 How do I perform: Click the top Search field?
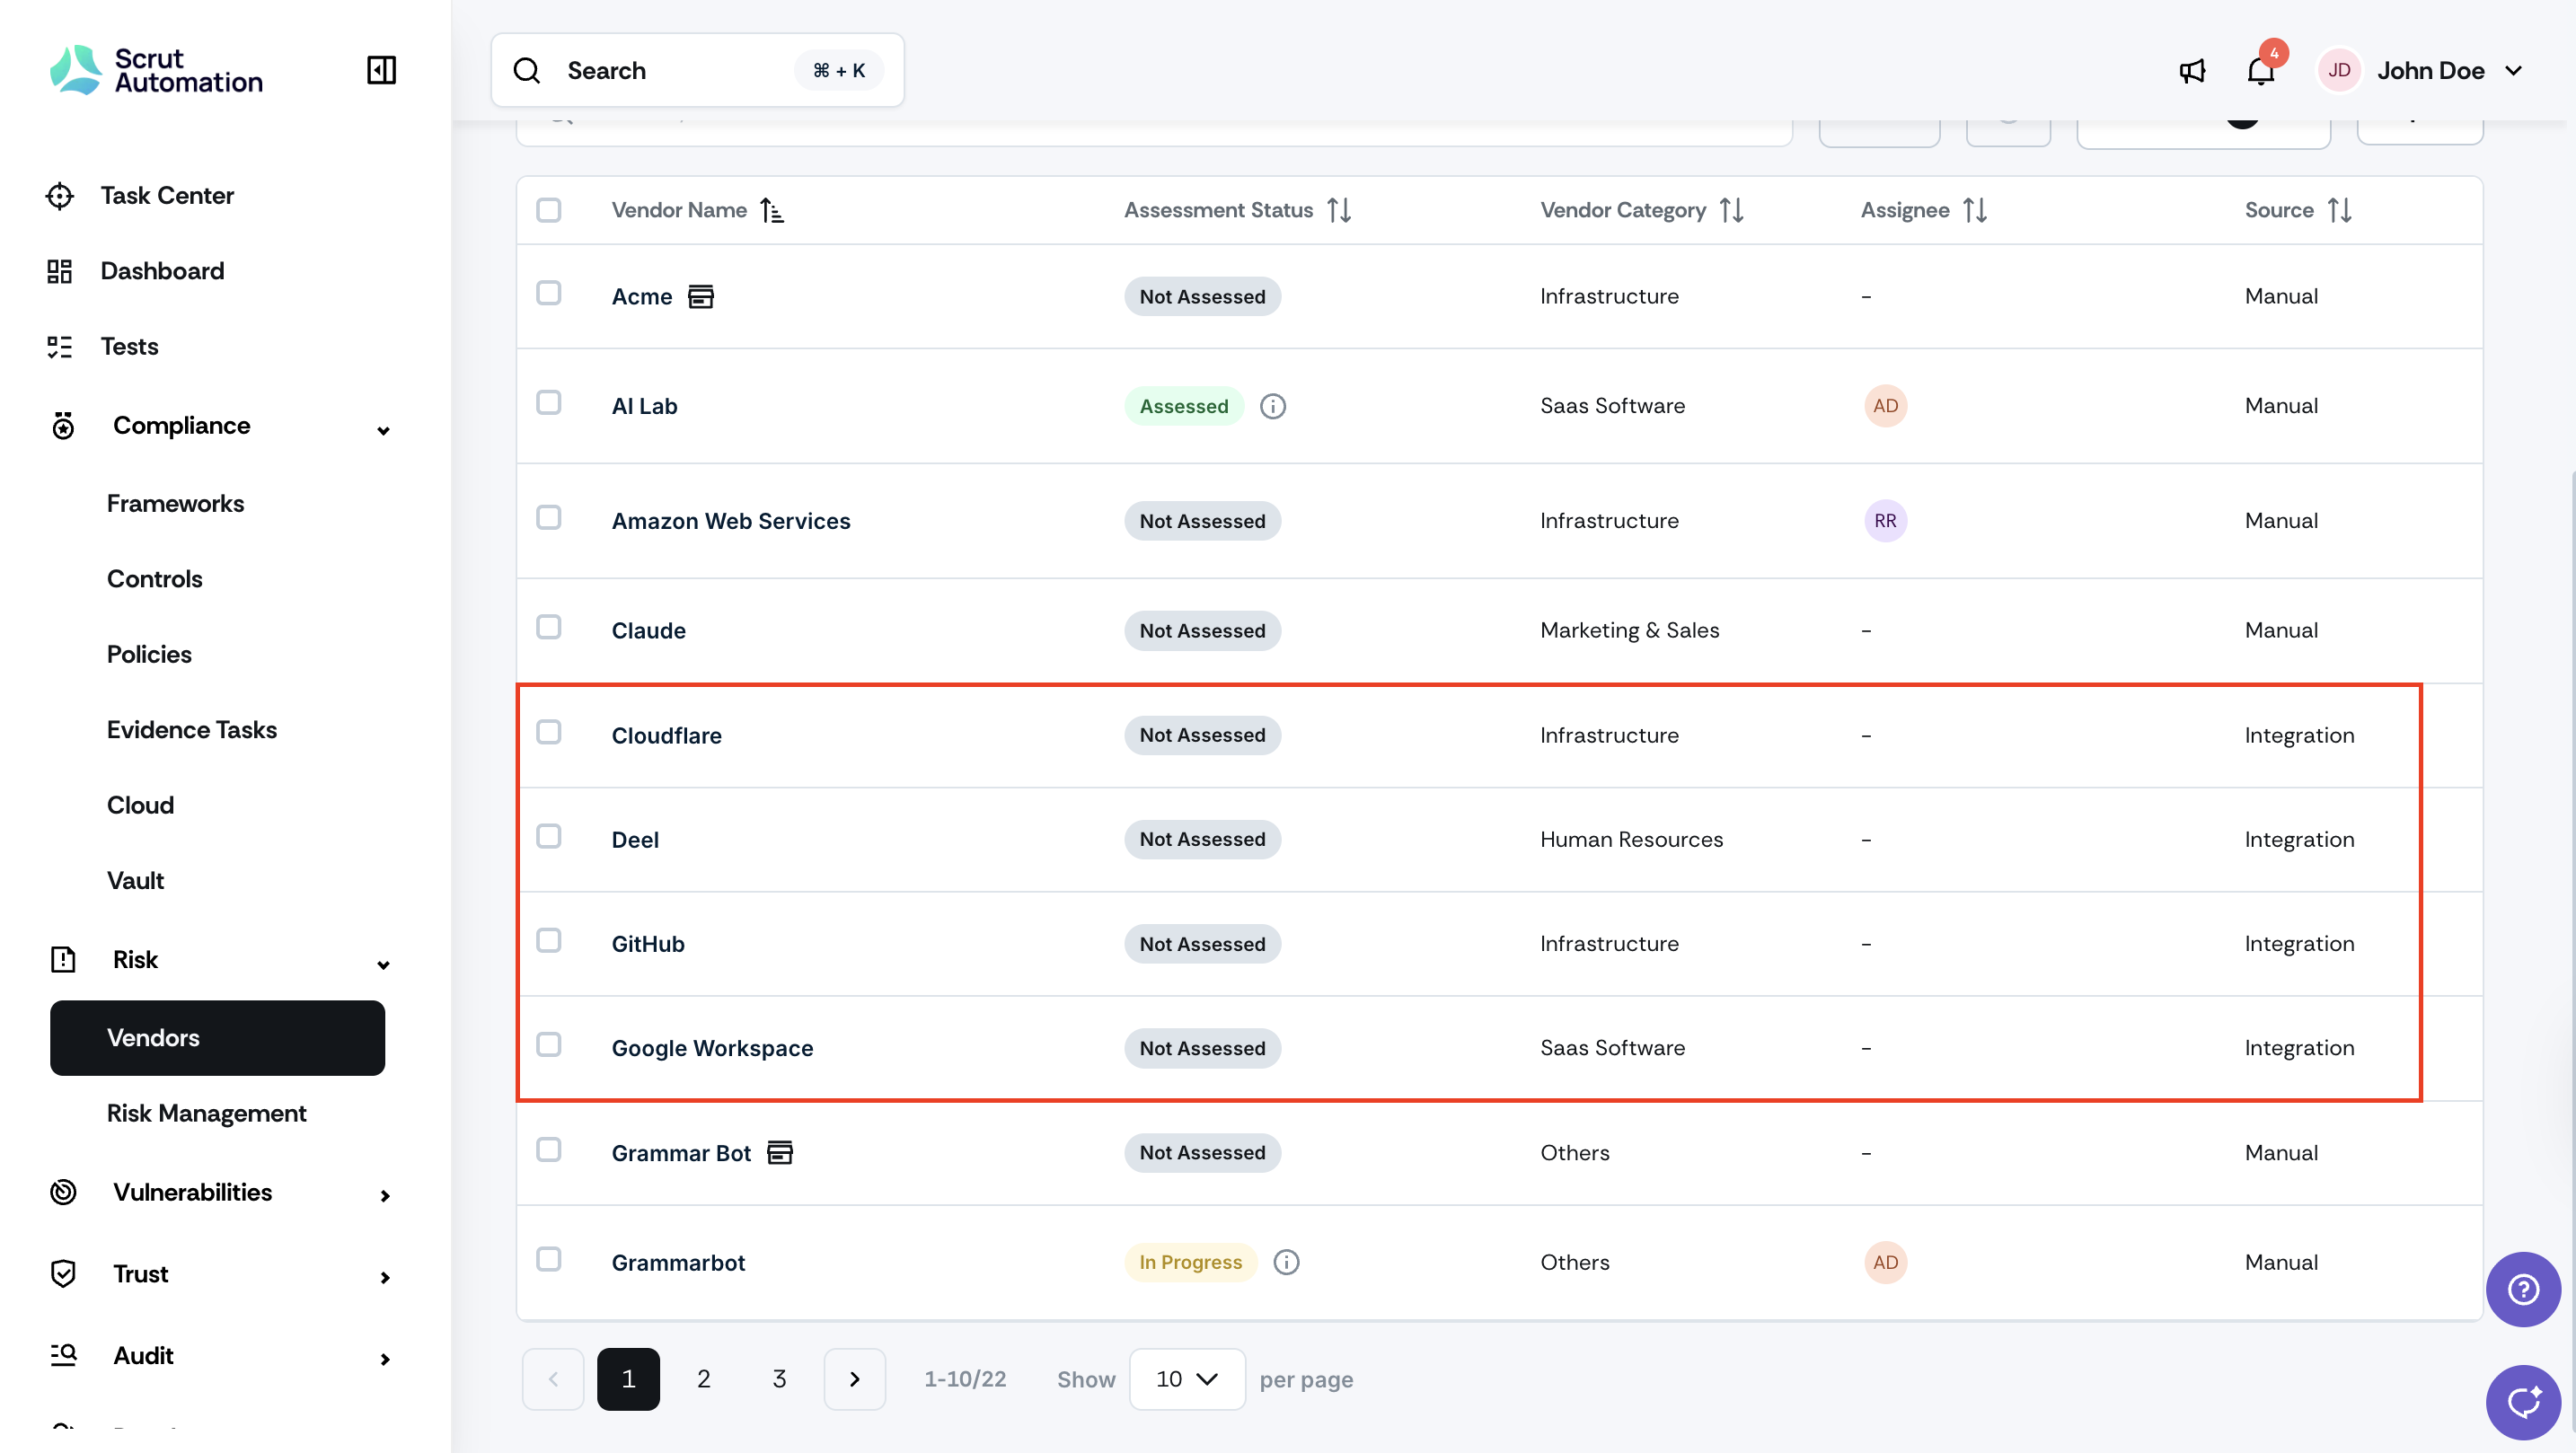(x=697, y=70)
